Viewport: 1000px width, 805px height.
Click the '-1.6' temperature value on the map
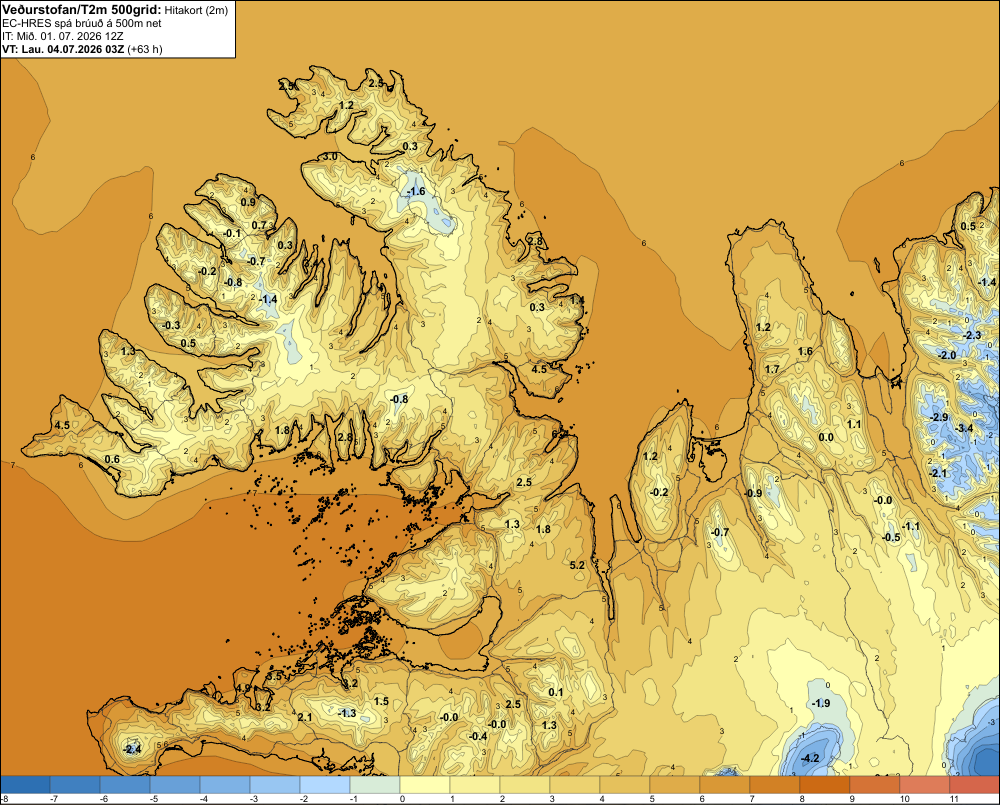pyautogui.click(x=416, y=191)
